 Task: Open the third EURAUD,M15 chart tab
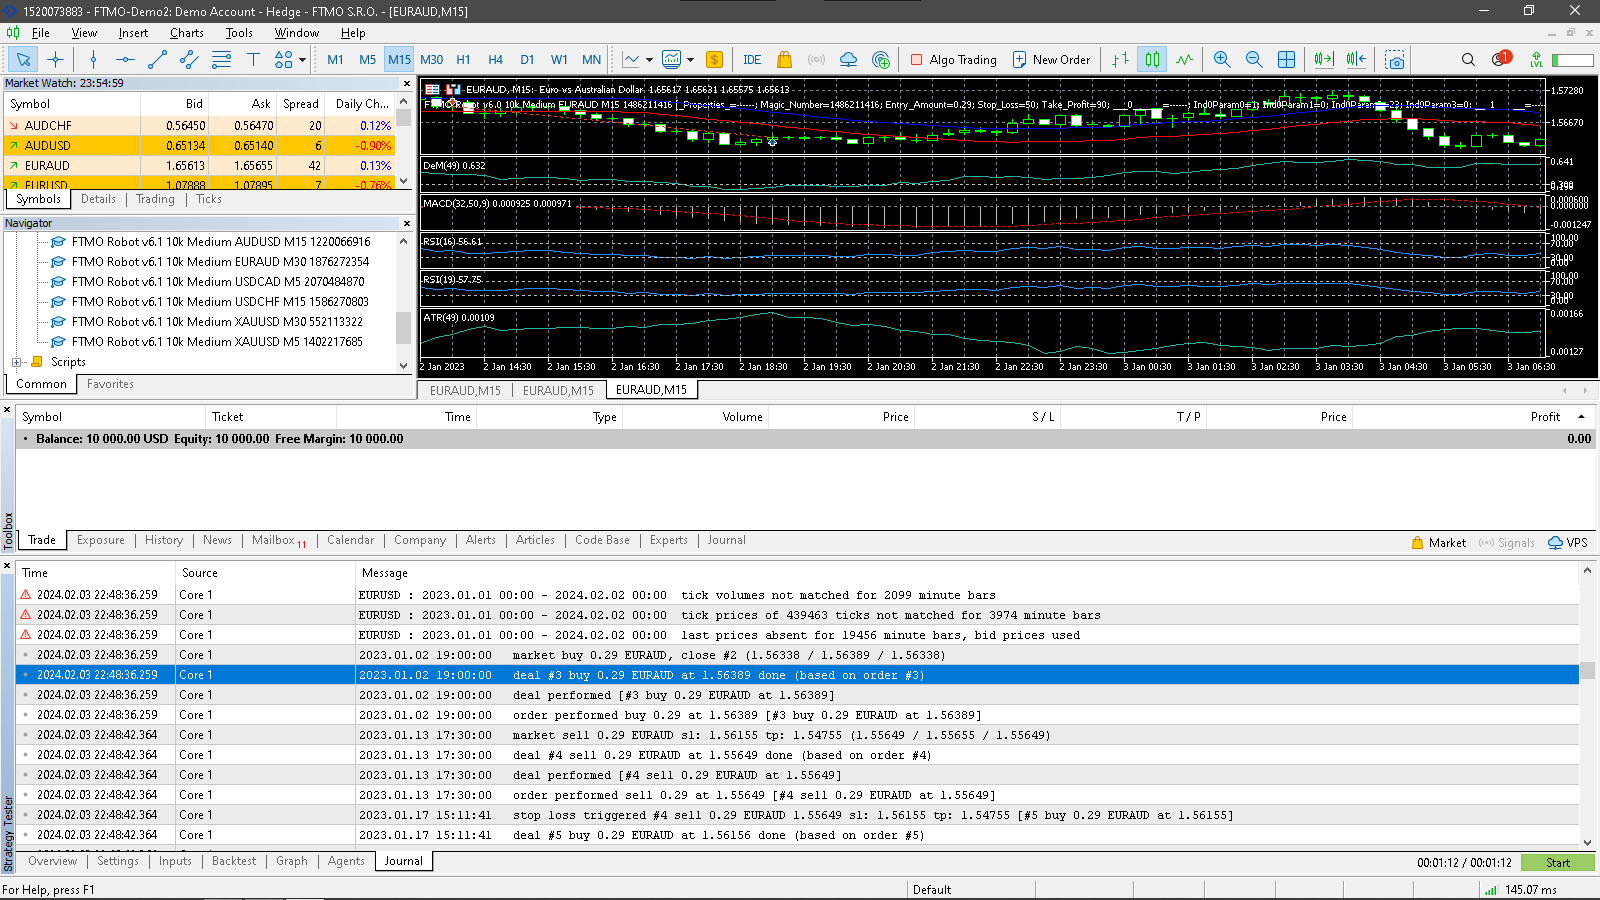651,390
